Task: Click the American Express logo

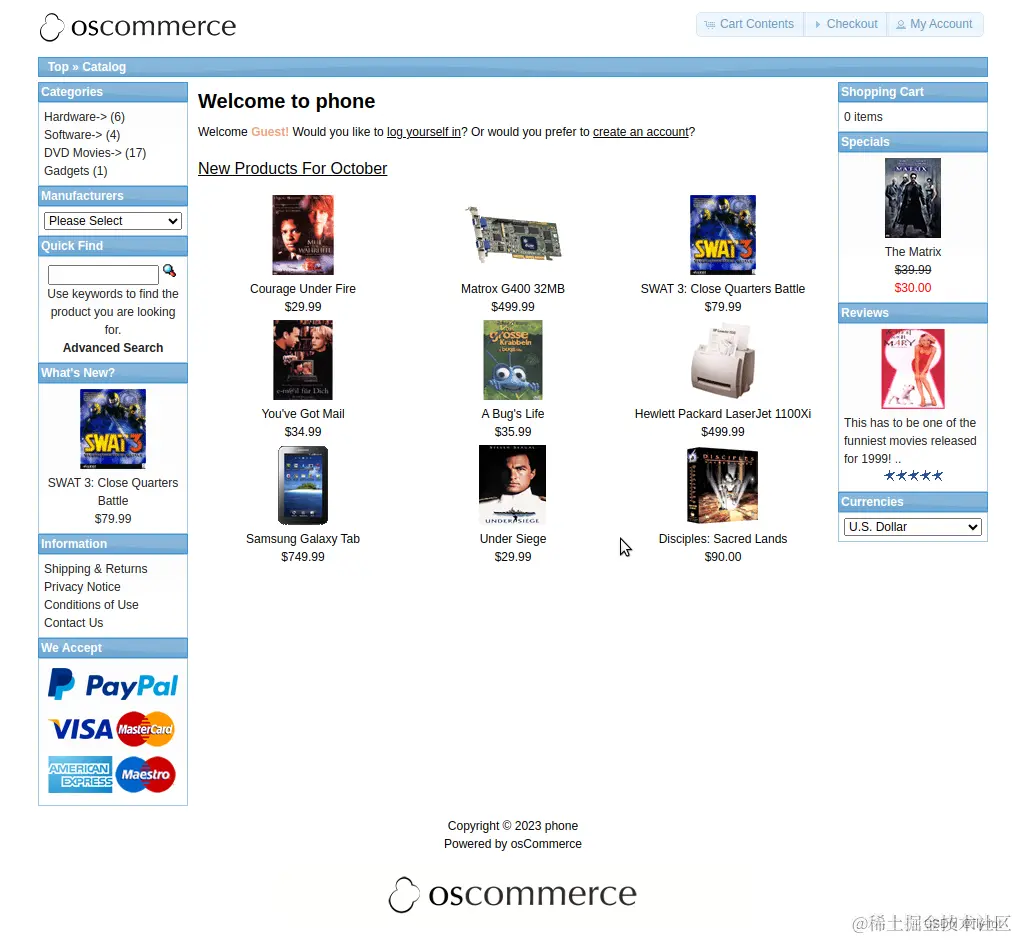Action: (81, 774)
